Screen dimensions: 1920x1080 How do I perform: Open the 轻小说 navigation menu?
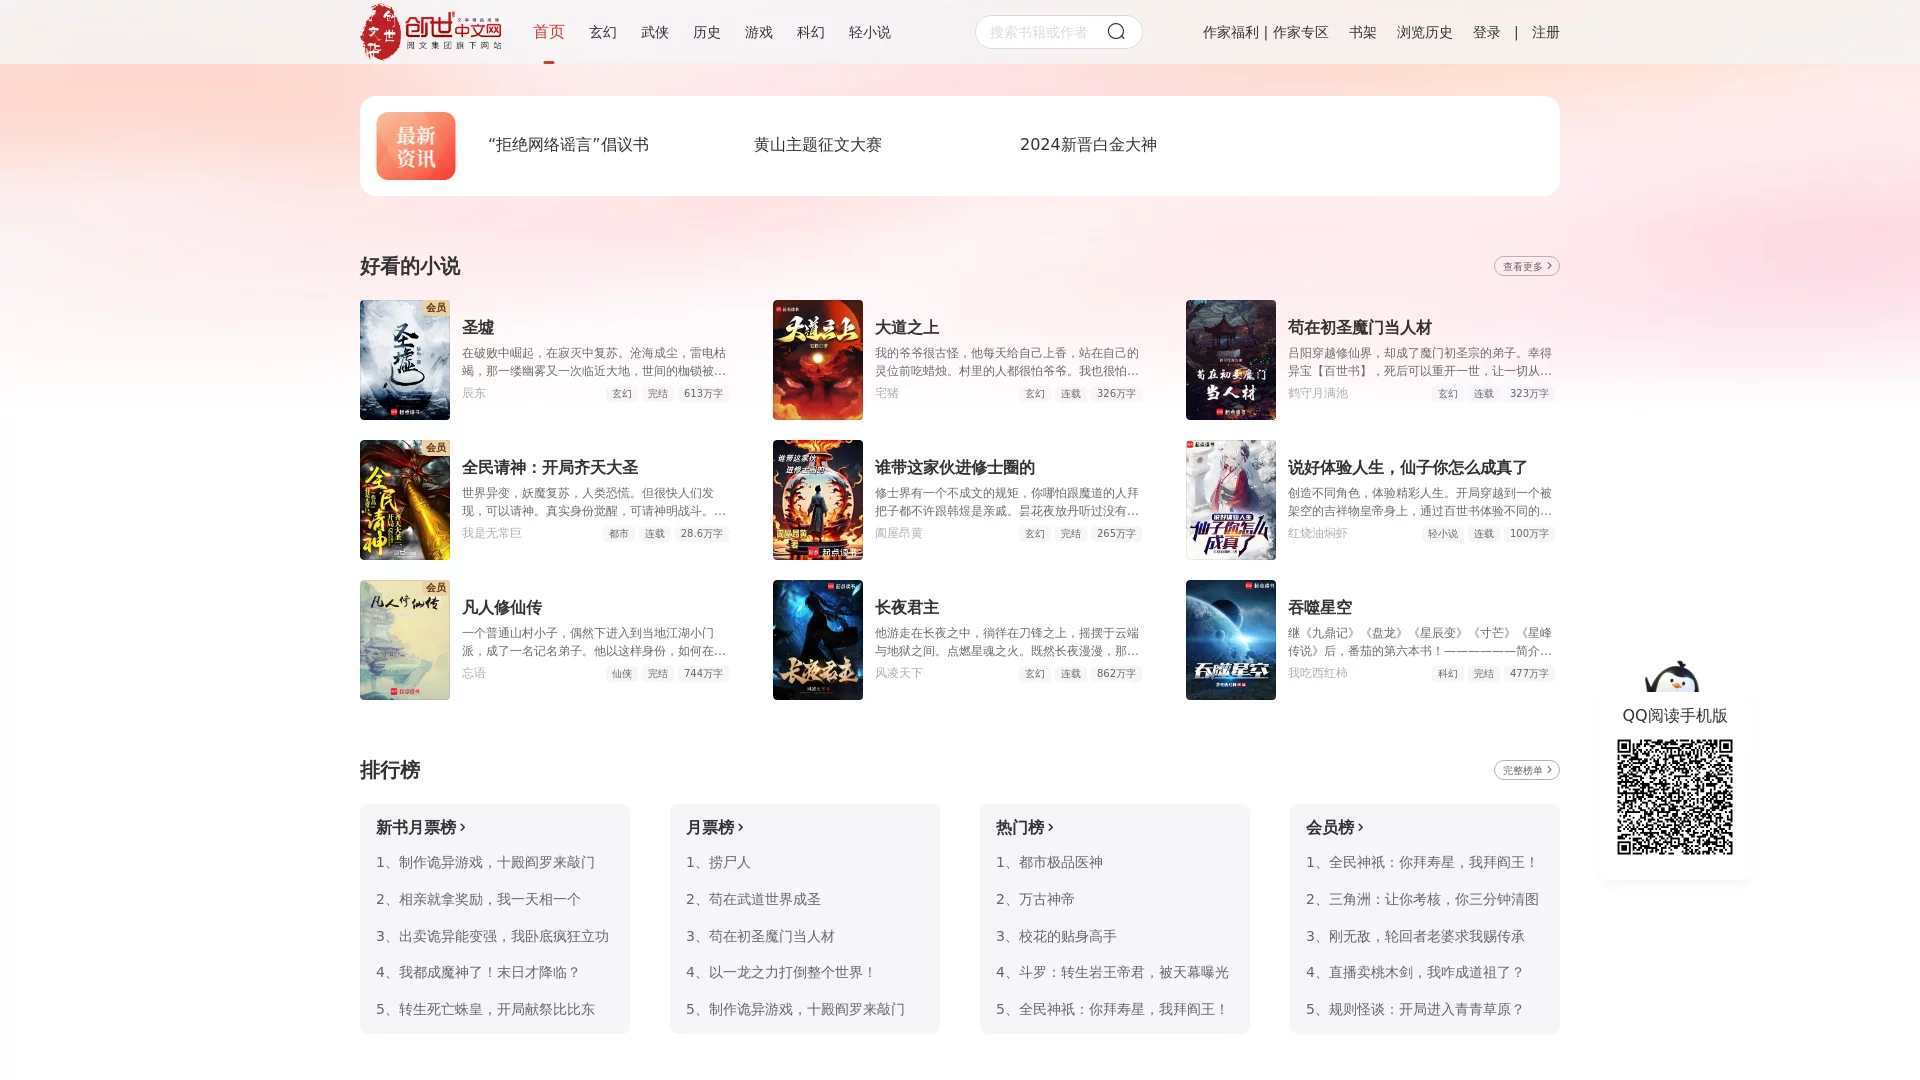click(x=868, y=32)
